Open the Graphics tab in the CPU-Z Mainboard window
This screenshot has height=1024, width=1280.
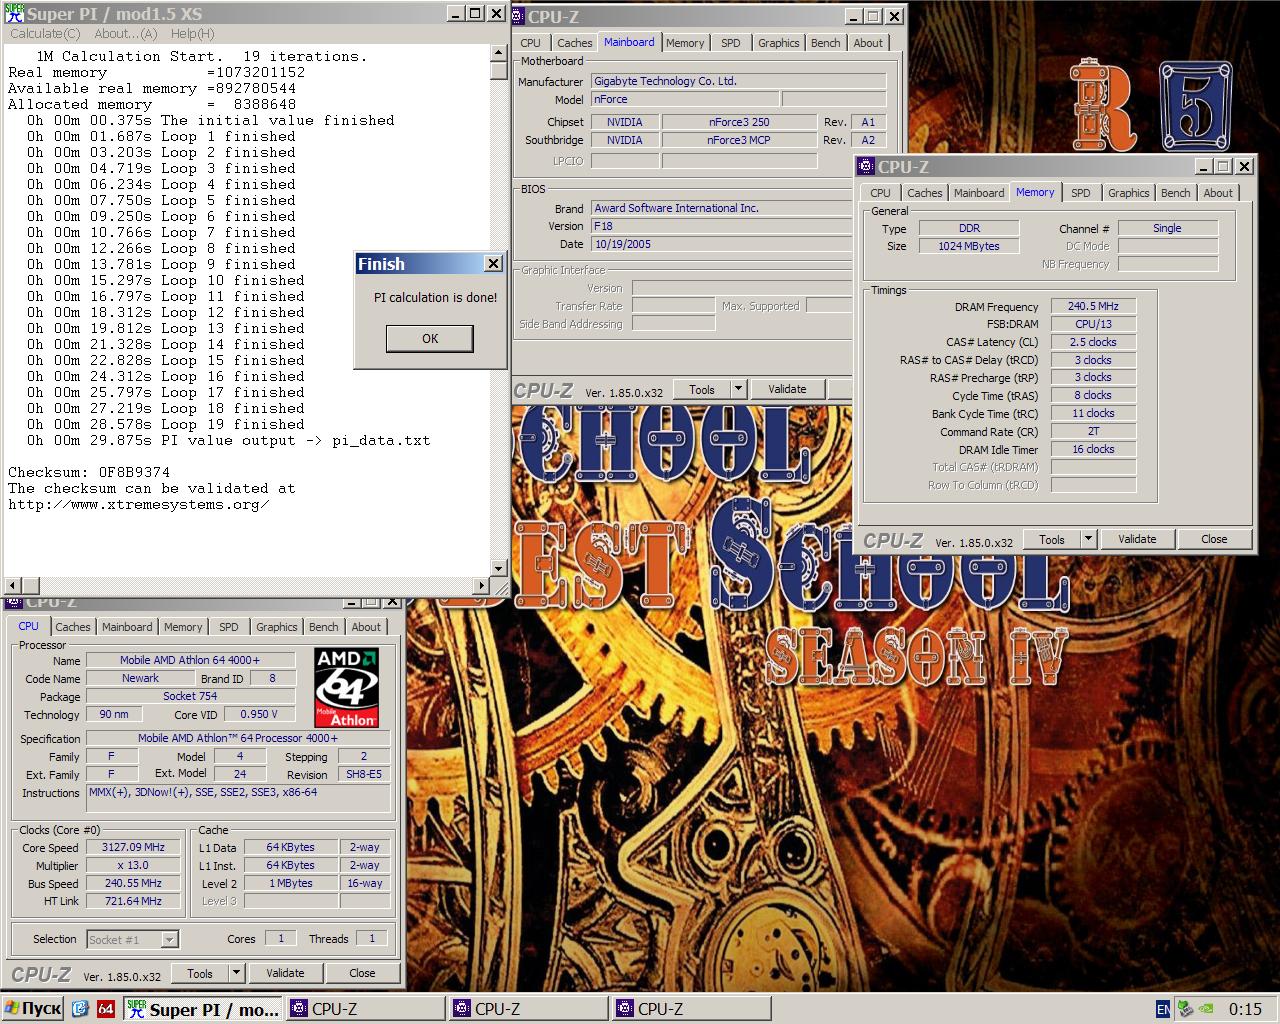[x=778, y=43]
